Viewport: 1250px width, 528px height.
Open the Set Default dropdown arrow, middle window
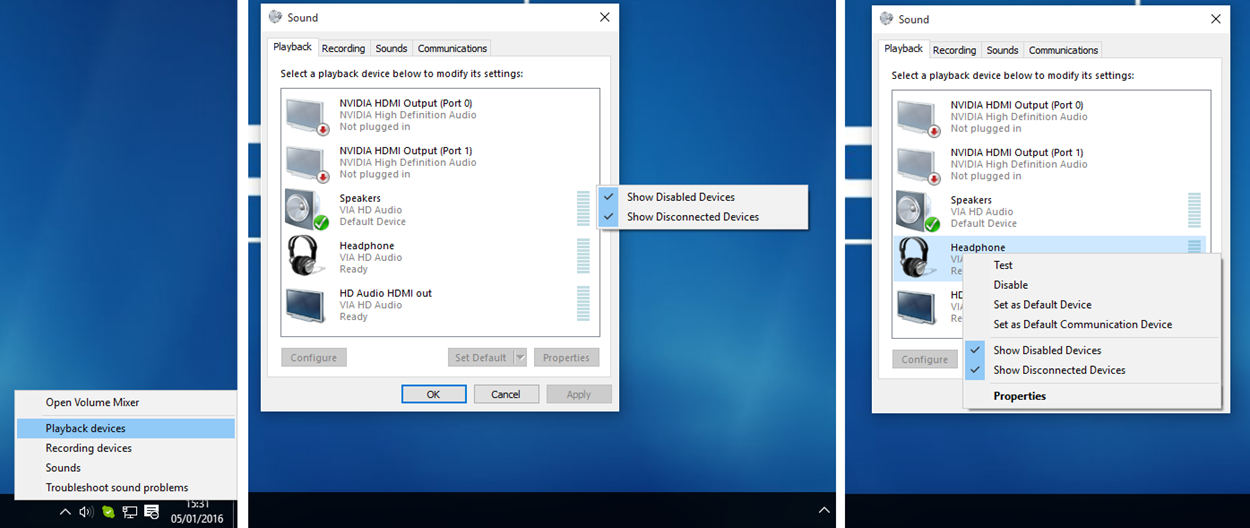[520, 357]
